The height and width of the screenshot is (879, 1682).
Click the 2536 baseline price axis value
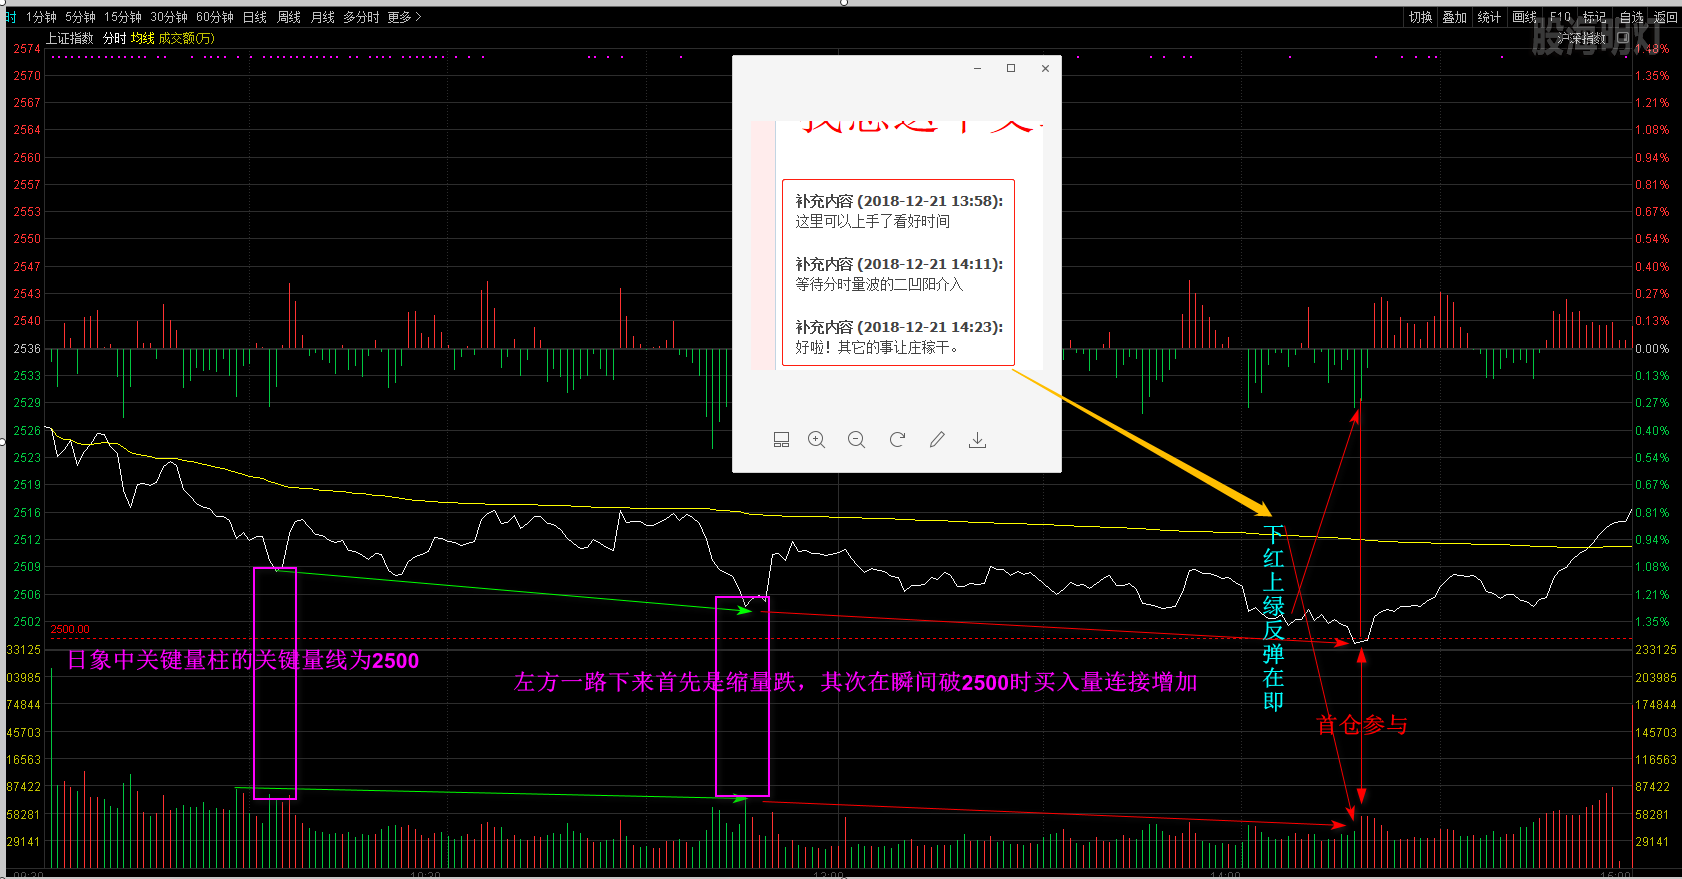[27, 348]
